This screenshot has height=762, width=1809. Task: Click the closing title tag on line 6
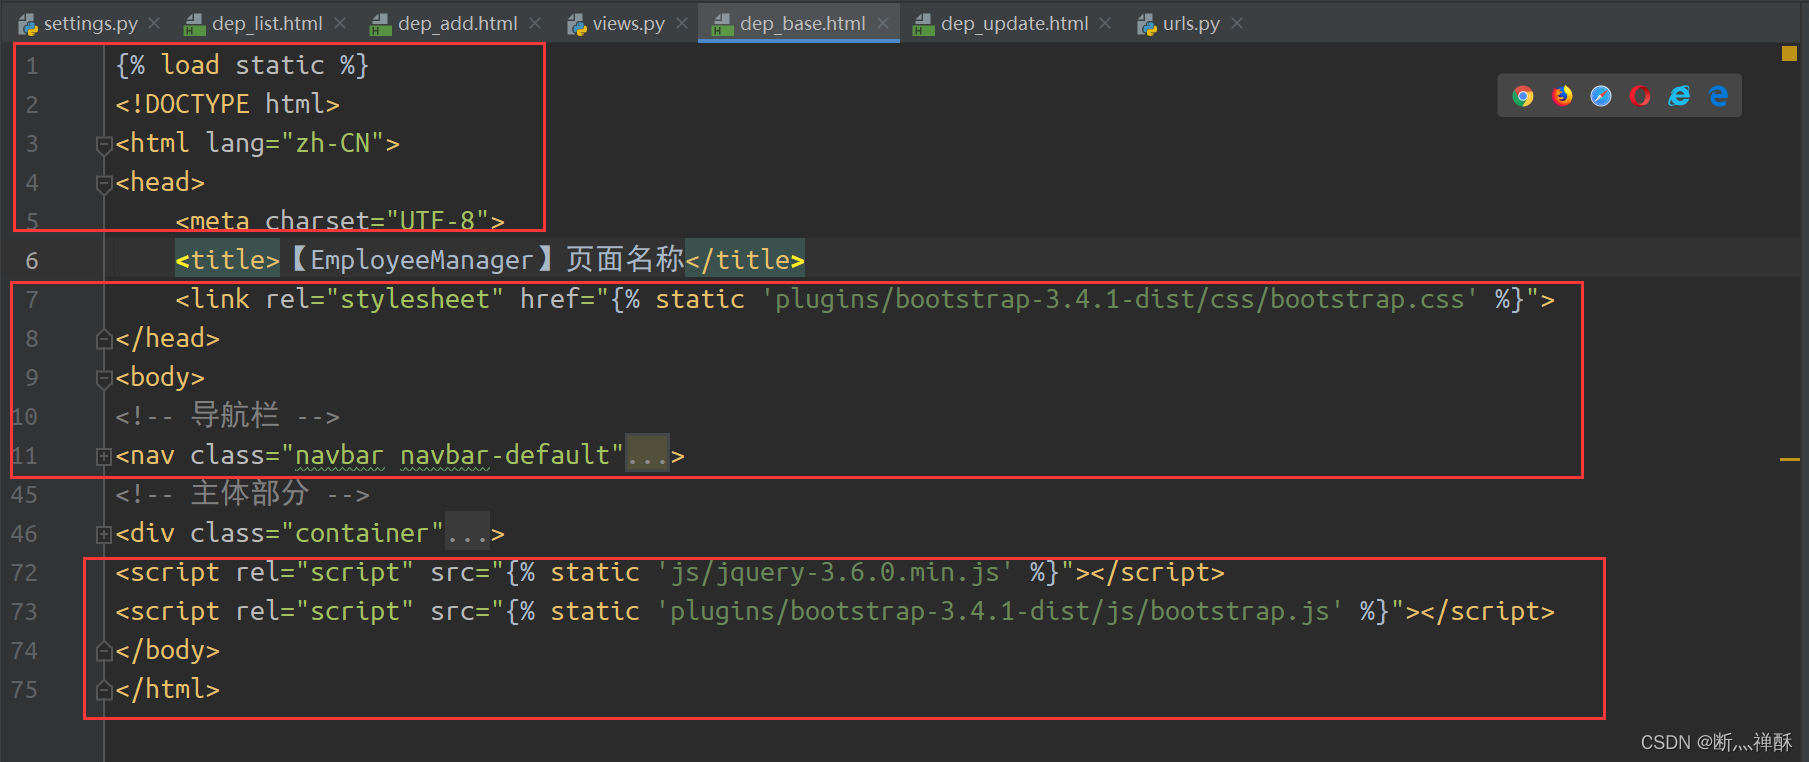coord(745,260)
